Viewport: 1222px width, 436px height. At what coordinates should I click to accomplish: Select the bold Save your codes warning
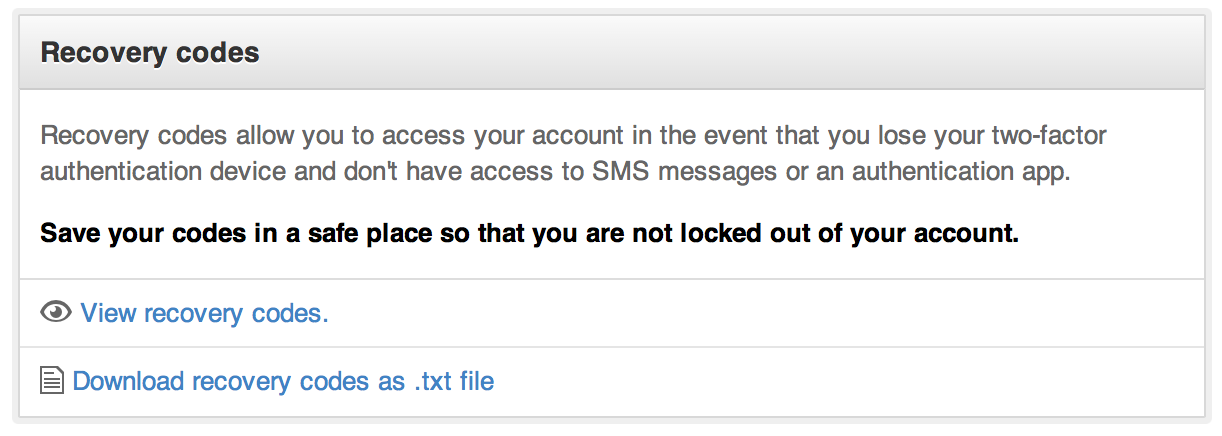(529, 234)
